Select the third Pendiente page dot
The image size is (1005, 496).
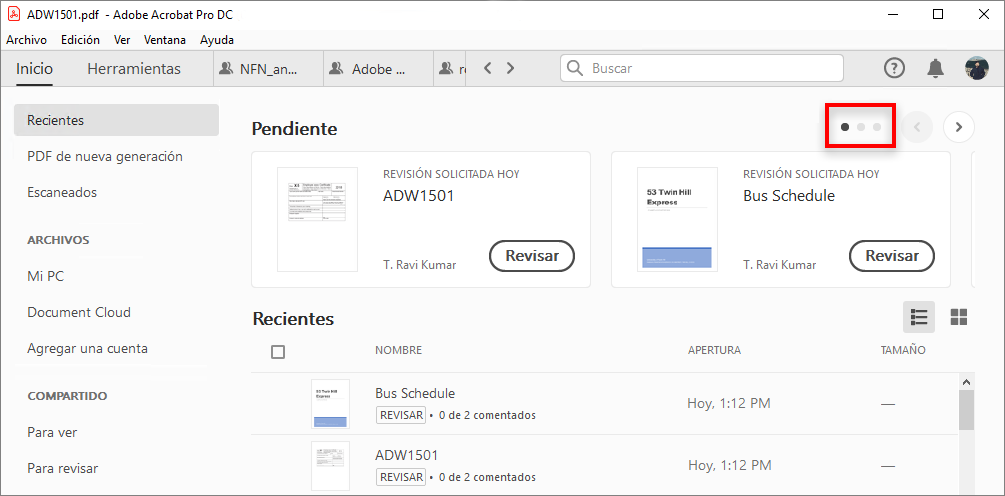click(876, 127)
